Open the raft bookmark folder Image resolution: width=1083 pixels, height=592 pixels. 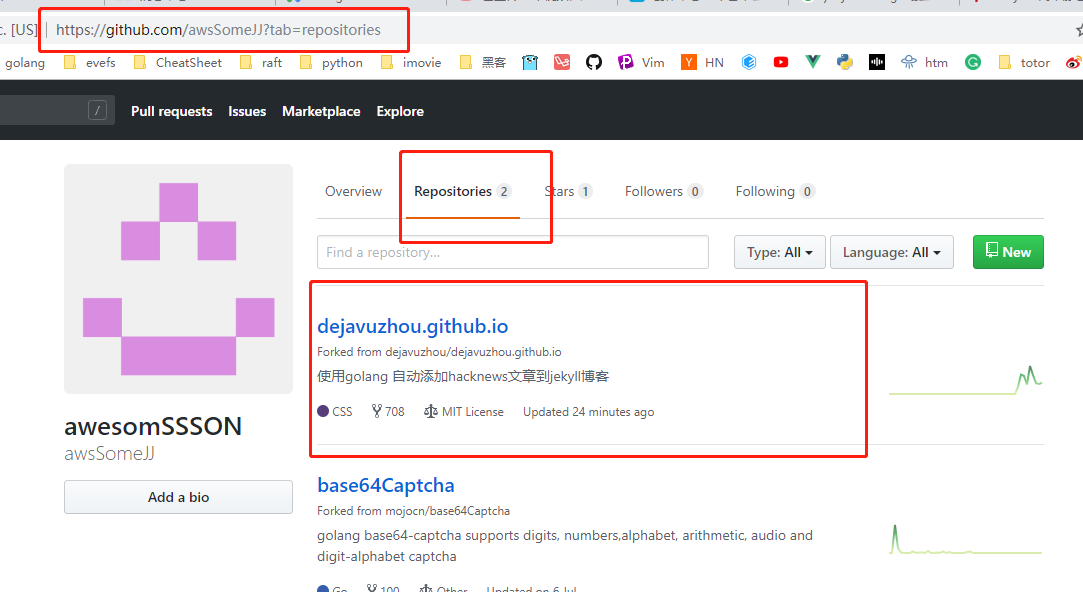coord(260,63)
